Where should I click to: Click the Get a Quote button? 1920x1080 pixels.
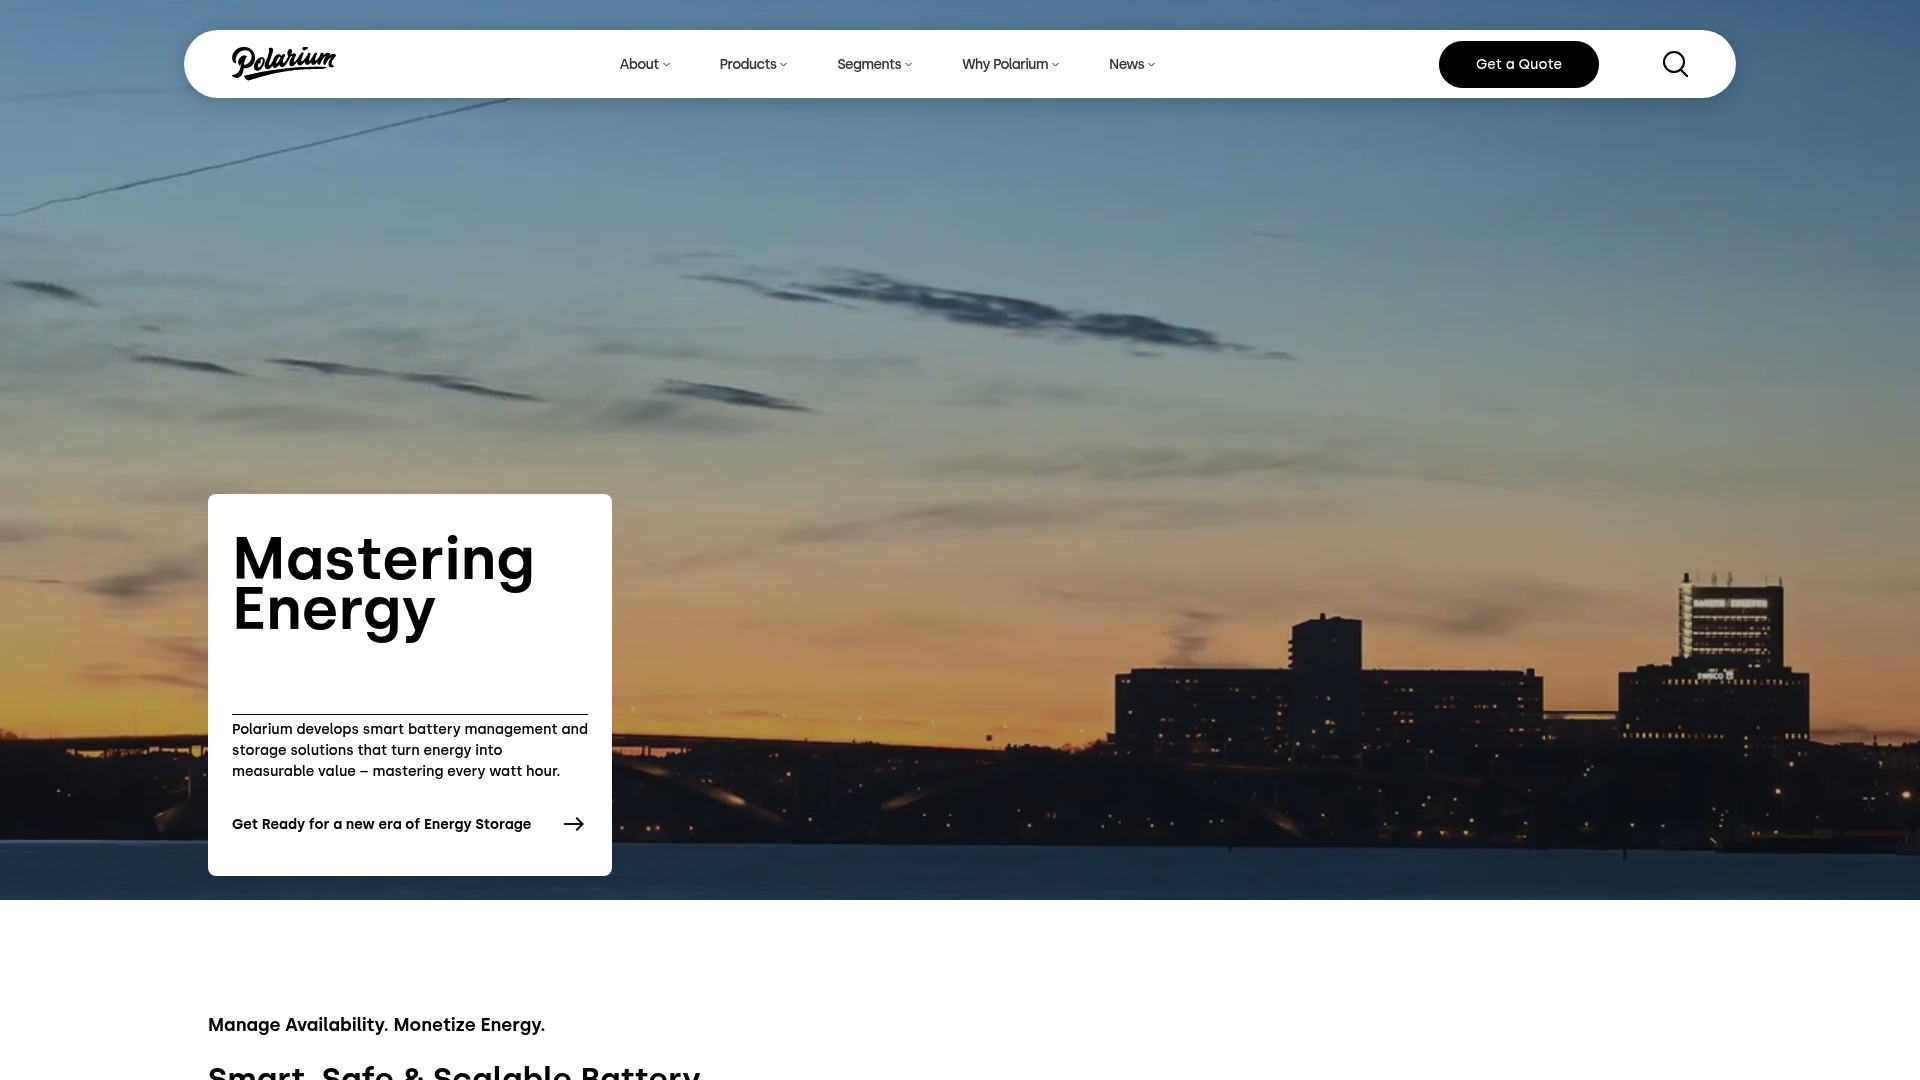click(1518, 64)
